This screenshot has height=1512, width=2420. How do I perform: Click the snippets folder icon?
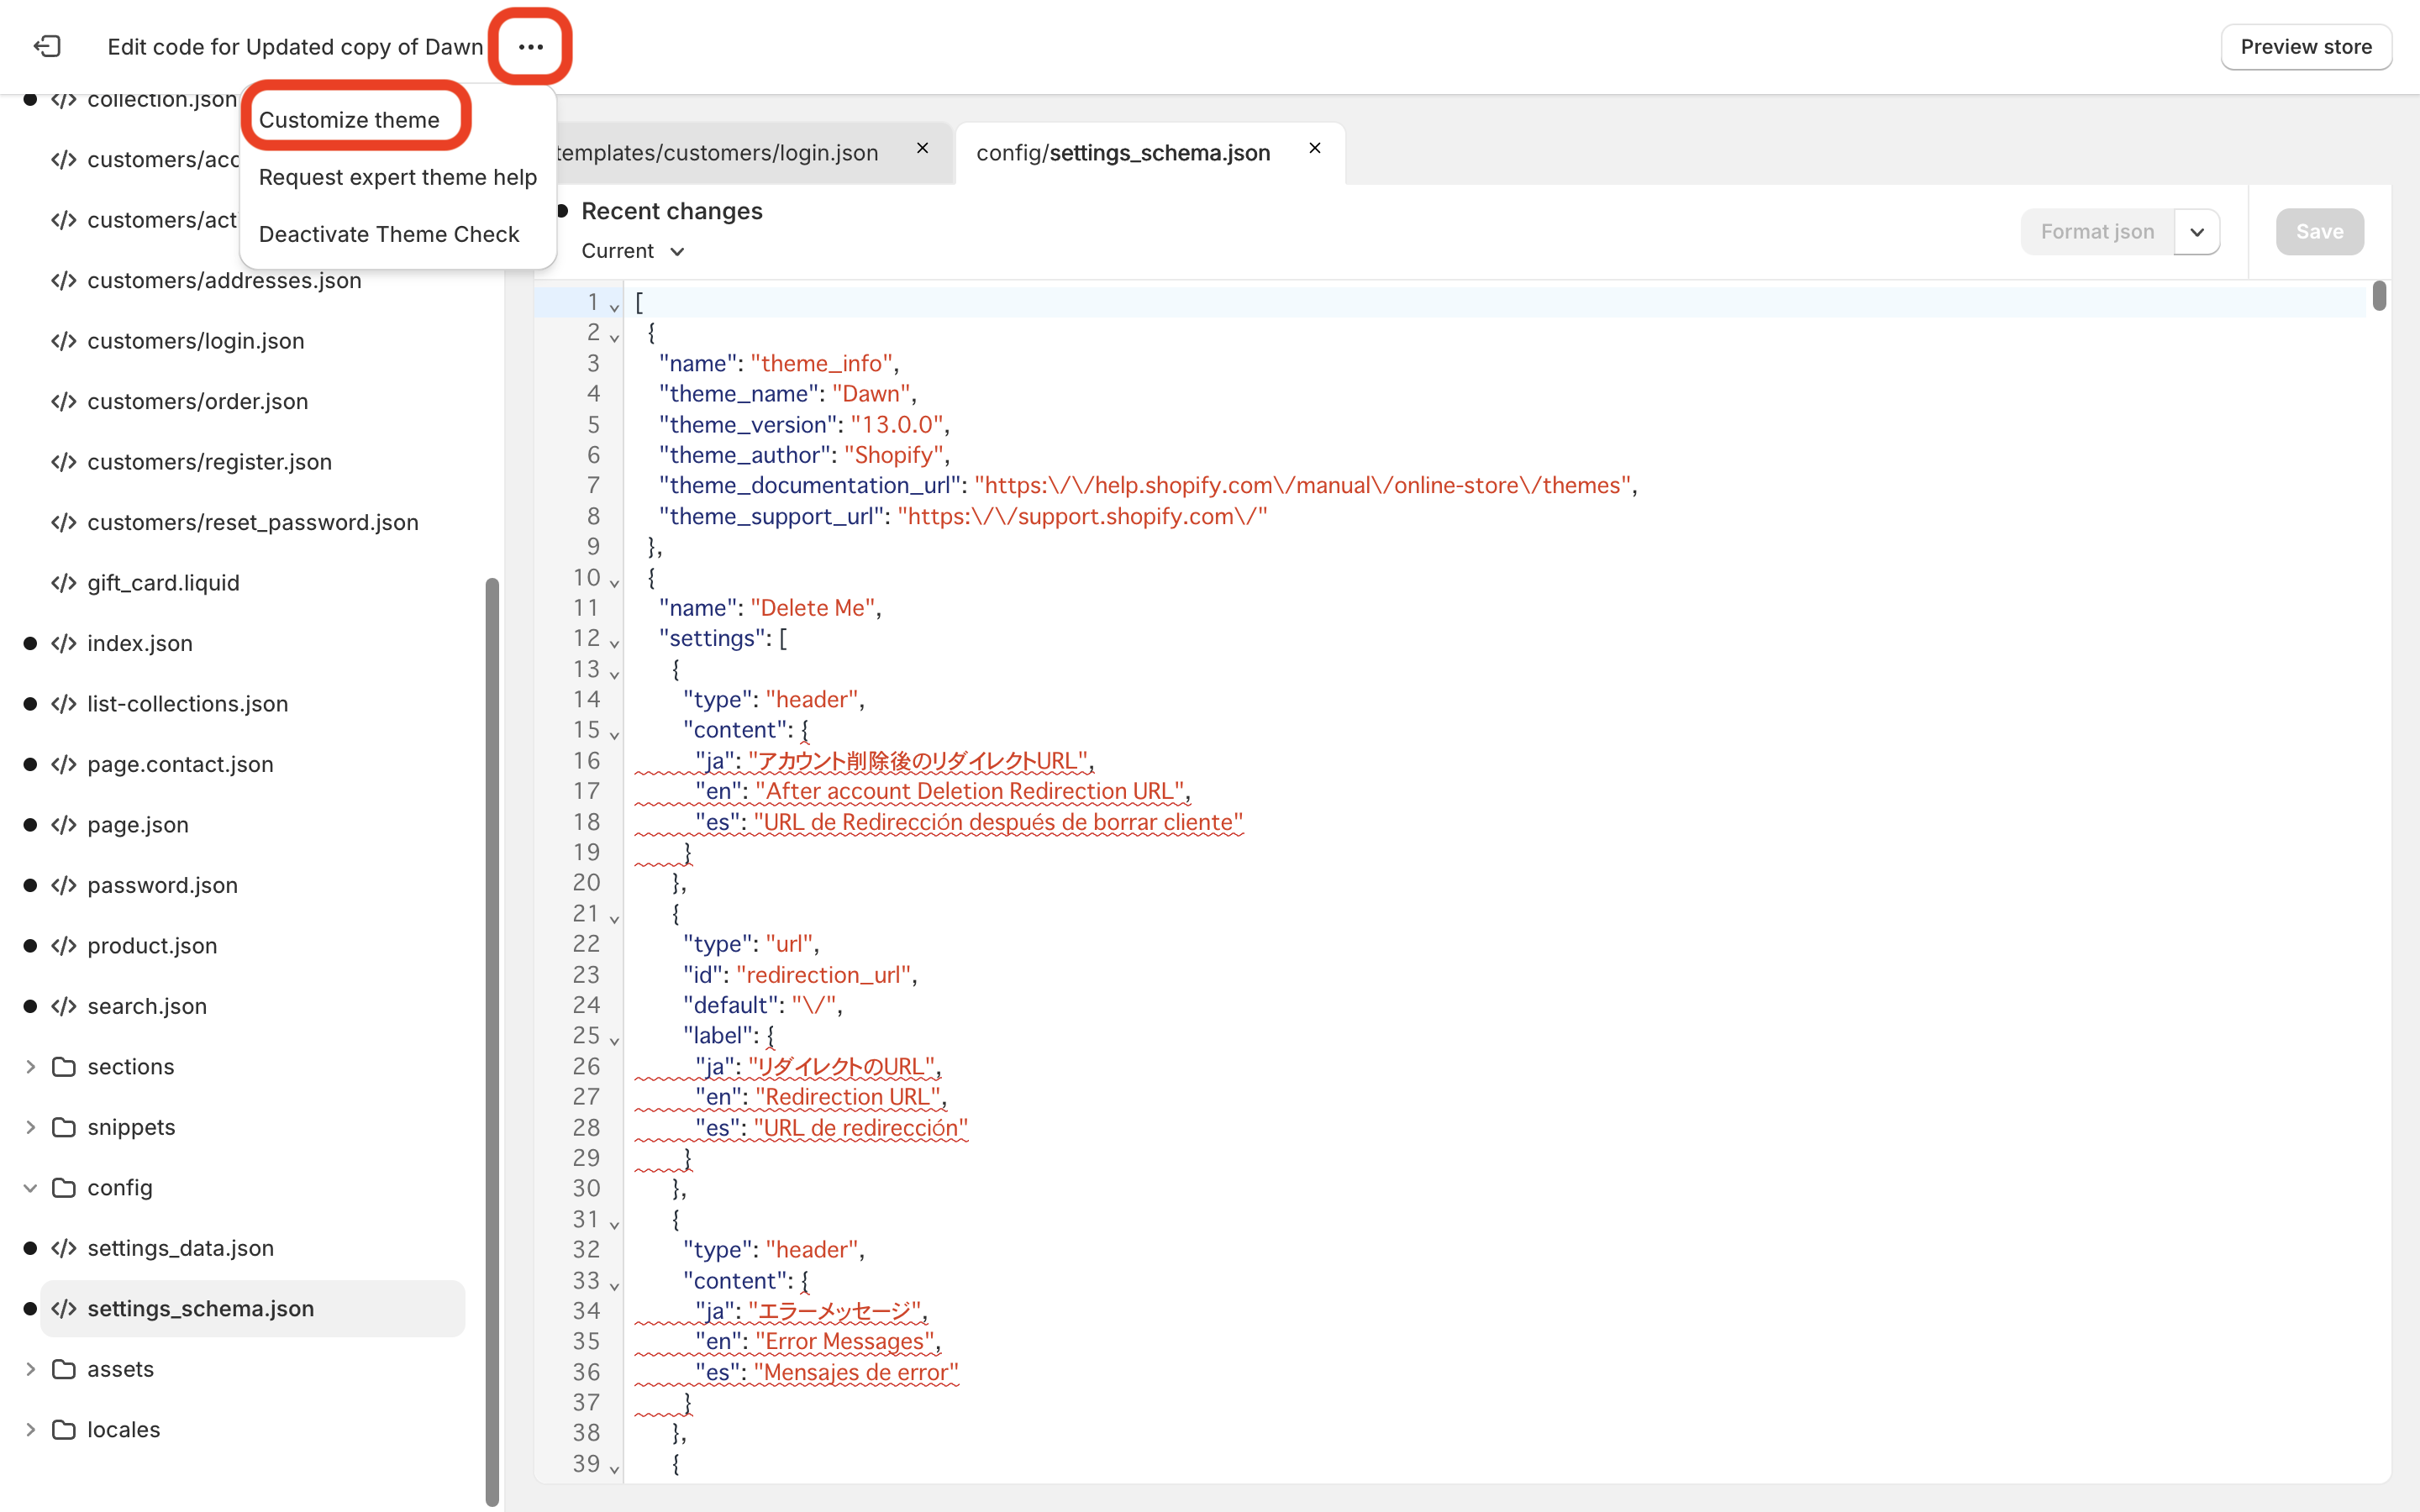(64, 1127)
